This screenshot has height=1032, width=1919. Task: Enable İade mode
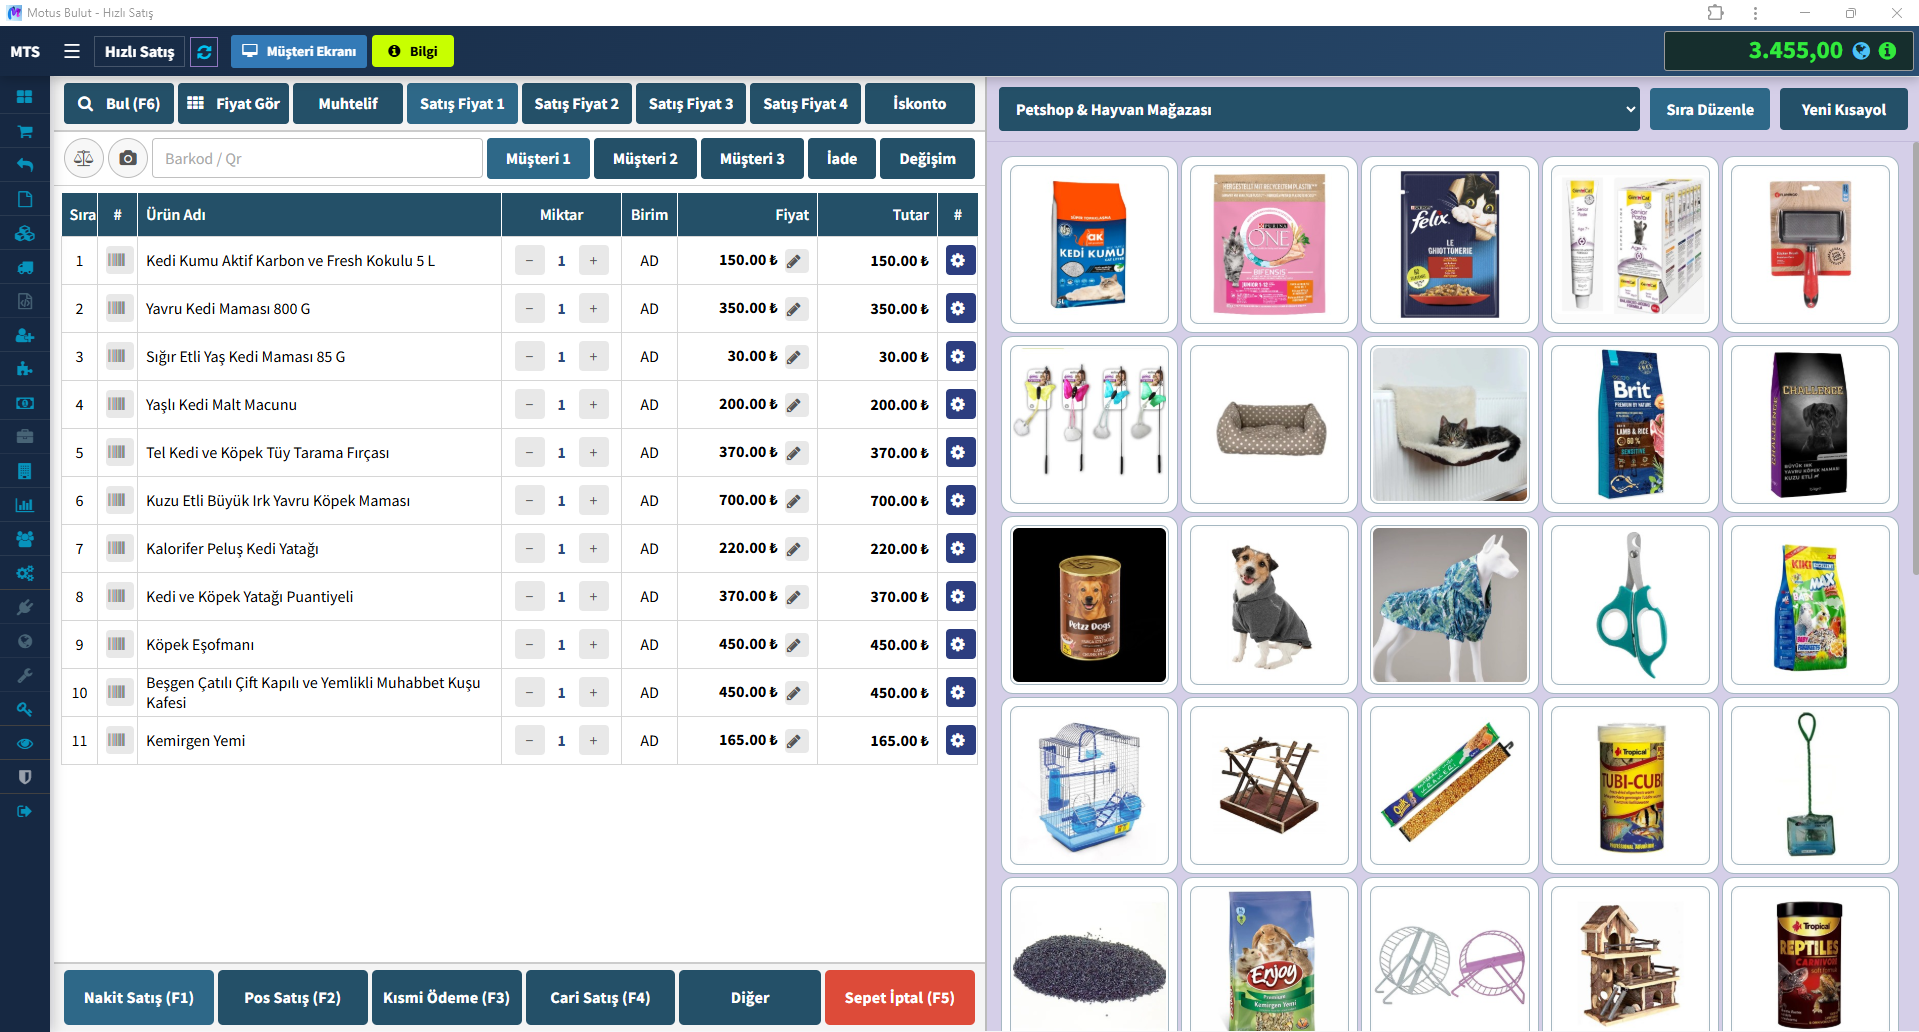[x=841, y=158]
